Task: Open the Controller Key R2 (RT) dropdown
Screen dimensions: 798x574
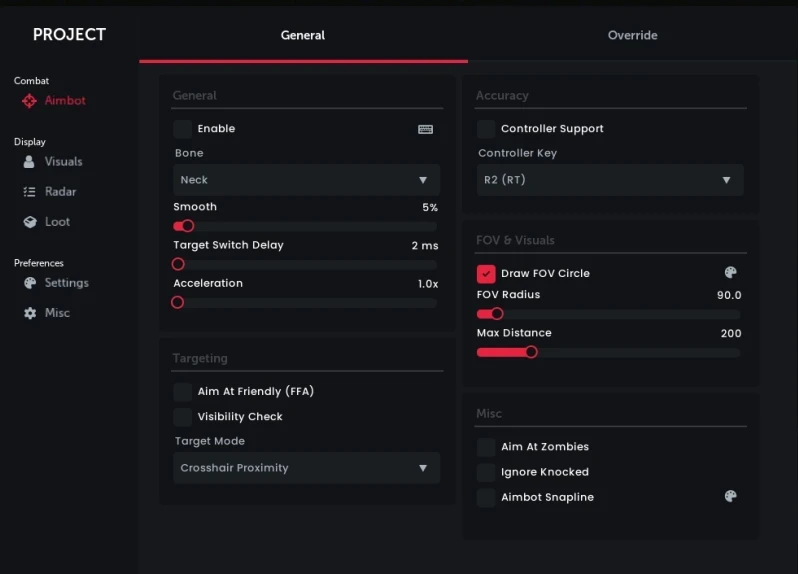Action: pyautogui.click(x=610, y=180)
